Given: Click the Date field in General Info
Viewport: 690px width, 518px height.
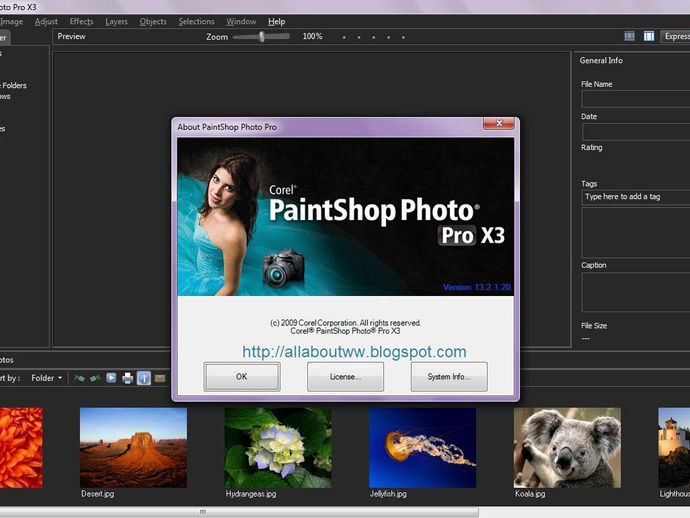Looking at the screenshot, I should (x=636, y=132).
